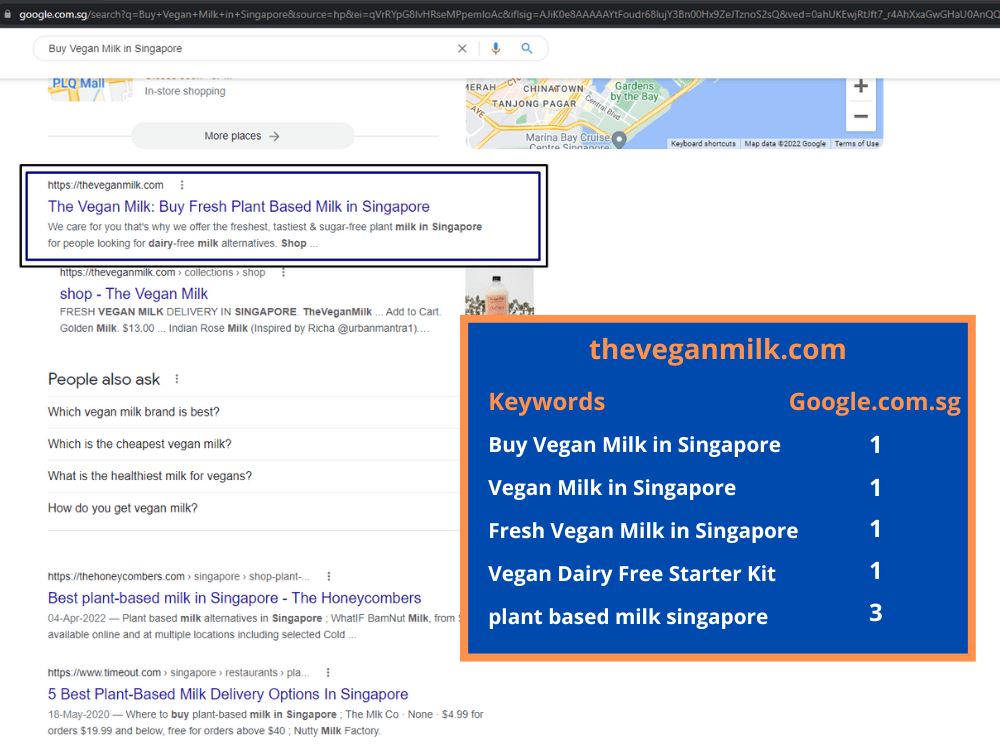Viewport: 1000px width, 750px height.
Task: Click the Marina Bay Cruise Centre map pin
Action: tap(619, 138)
